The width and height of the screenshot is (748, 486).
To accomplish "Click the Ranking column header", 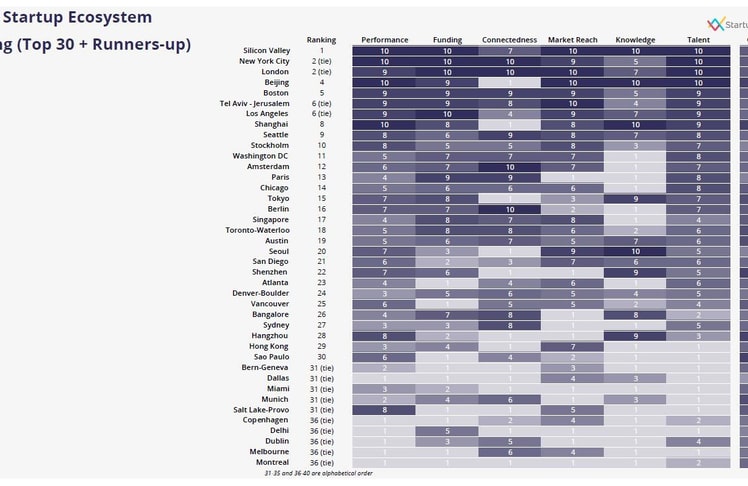I will (x=321, y=40).
